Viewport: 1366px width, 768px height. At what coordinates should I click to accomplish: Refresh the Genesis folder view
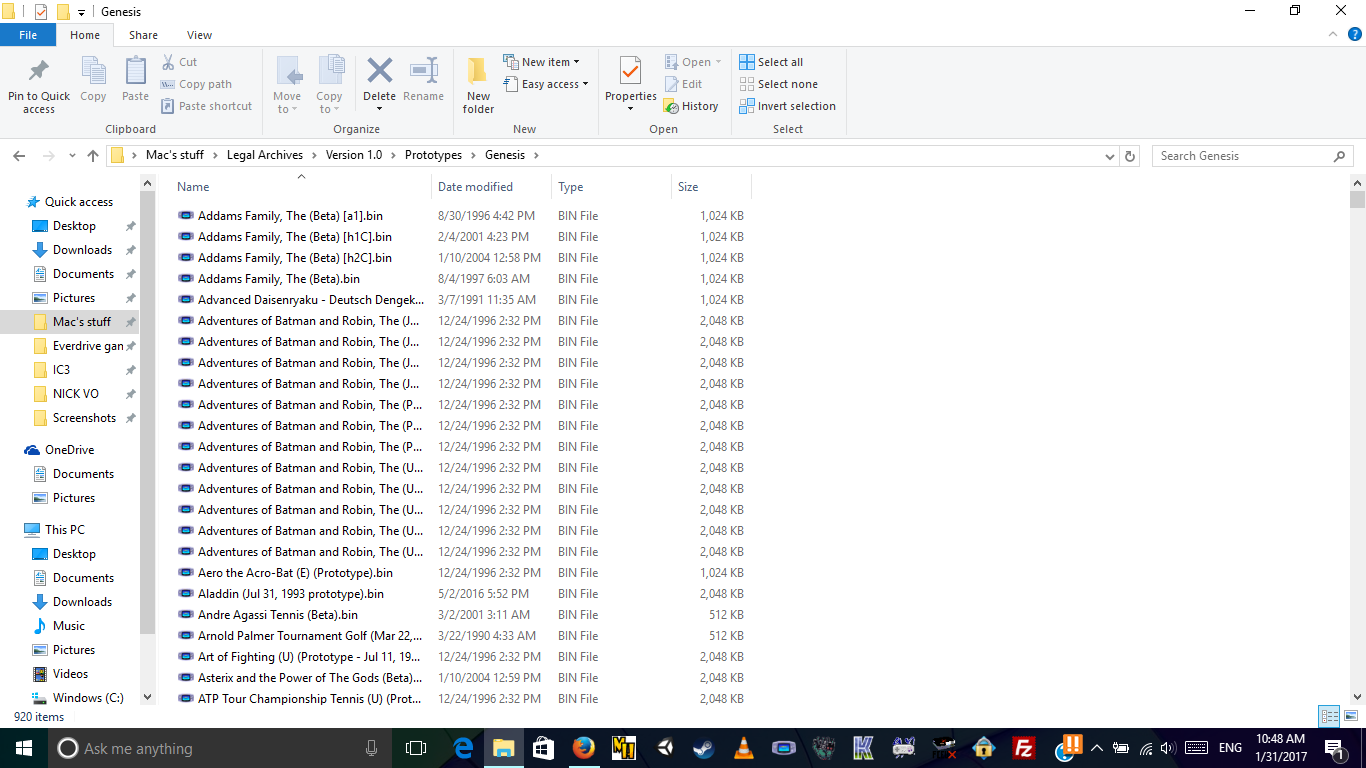(1130, 156)
